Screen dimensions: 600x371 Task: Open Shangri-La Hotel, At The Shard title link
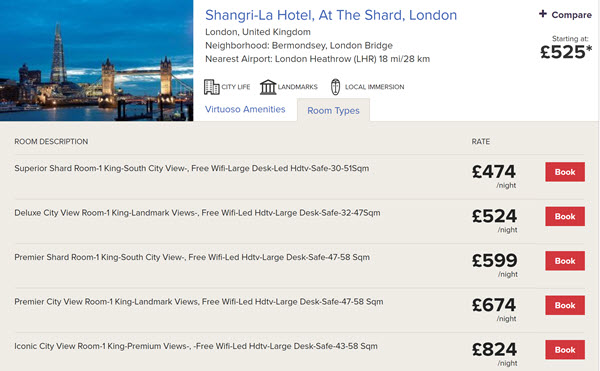click(331, 15)
